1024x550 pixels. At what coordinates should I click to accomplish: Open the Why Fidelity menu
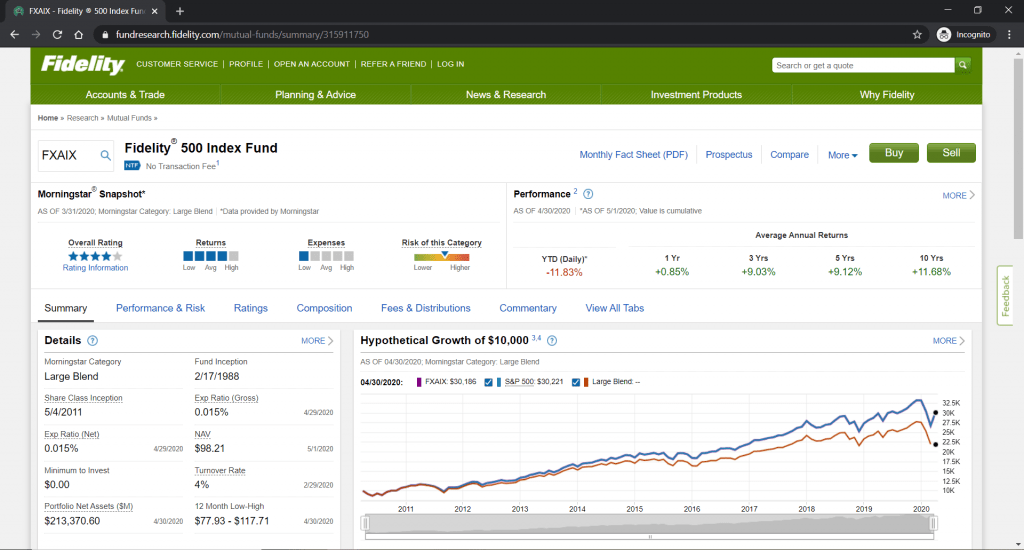pos(887,95)
